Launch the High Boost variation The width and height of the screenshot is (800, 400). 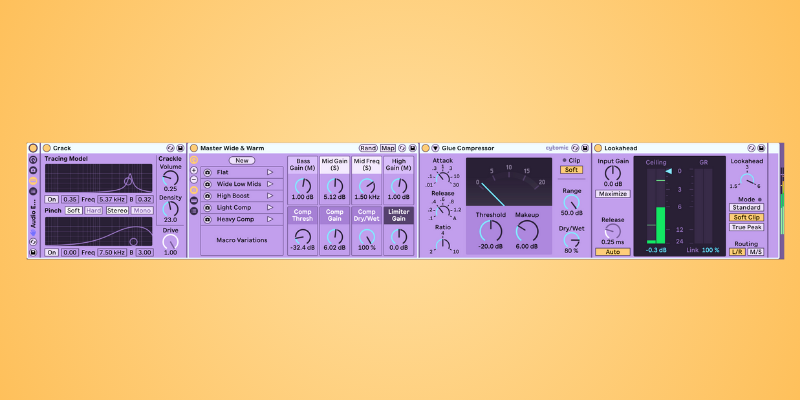(x=270, y=196)
